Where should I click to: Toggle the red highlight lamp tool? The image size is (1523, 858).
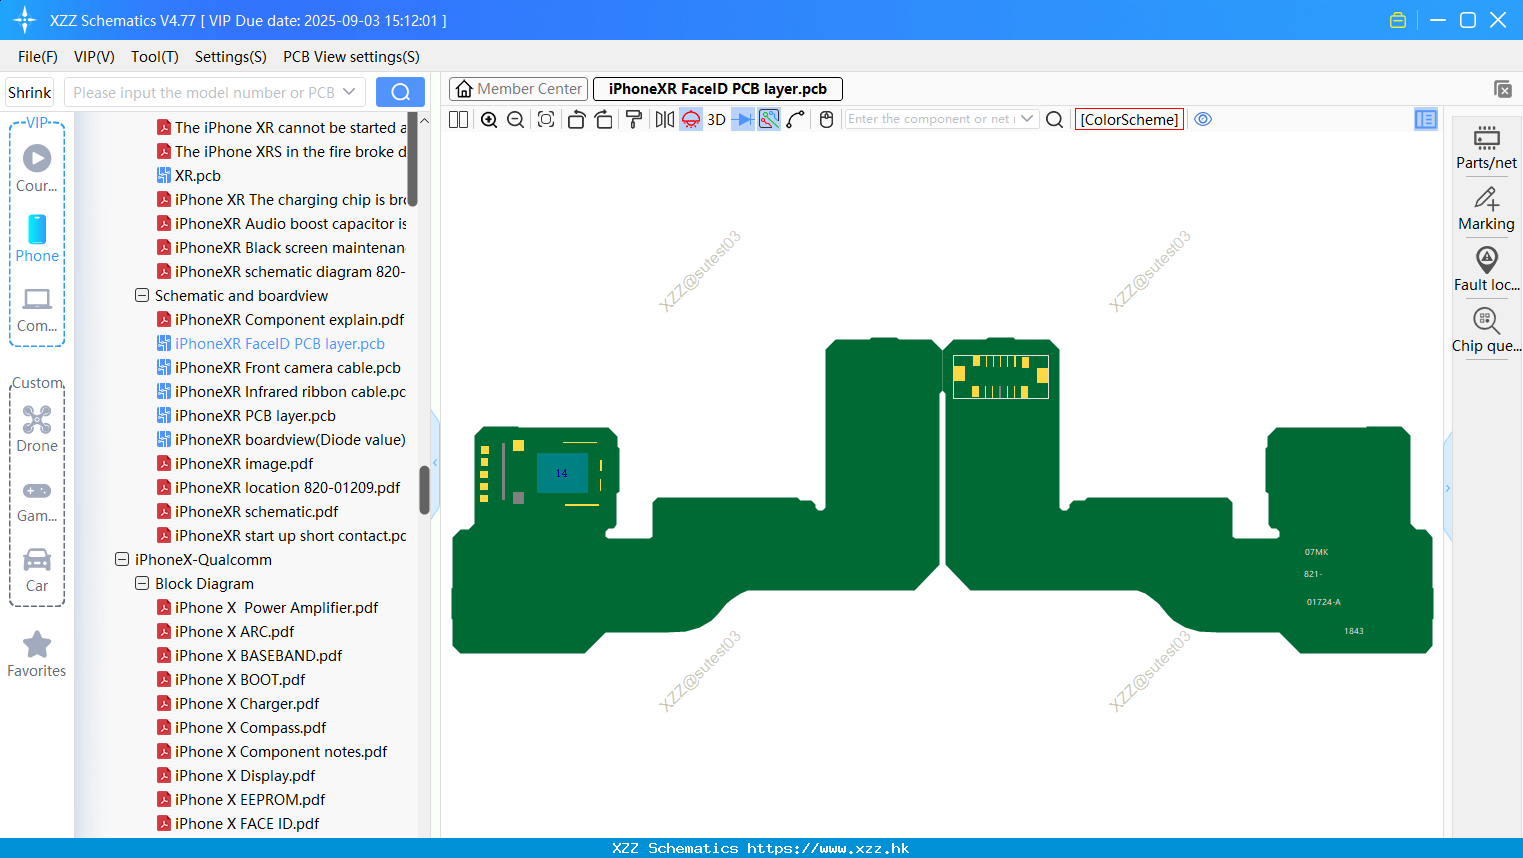tap(691, 119)
